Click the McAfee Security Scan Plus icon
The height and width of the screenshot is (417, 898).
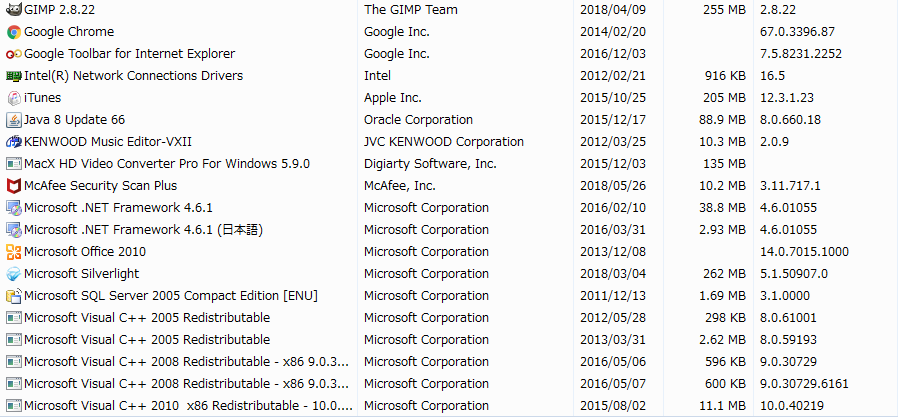(14, 186)
